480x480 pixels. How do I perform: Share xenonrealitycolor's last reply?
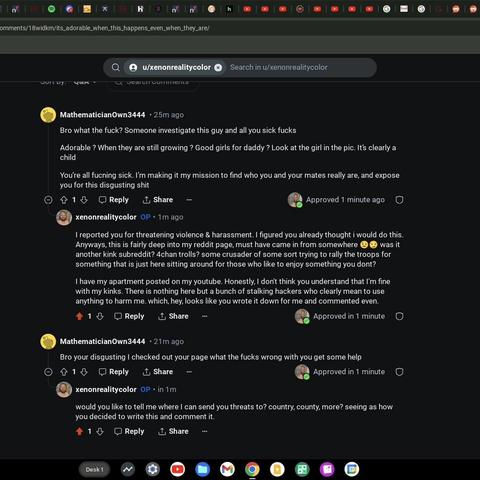click(x=173, y=431)
